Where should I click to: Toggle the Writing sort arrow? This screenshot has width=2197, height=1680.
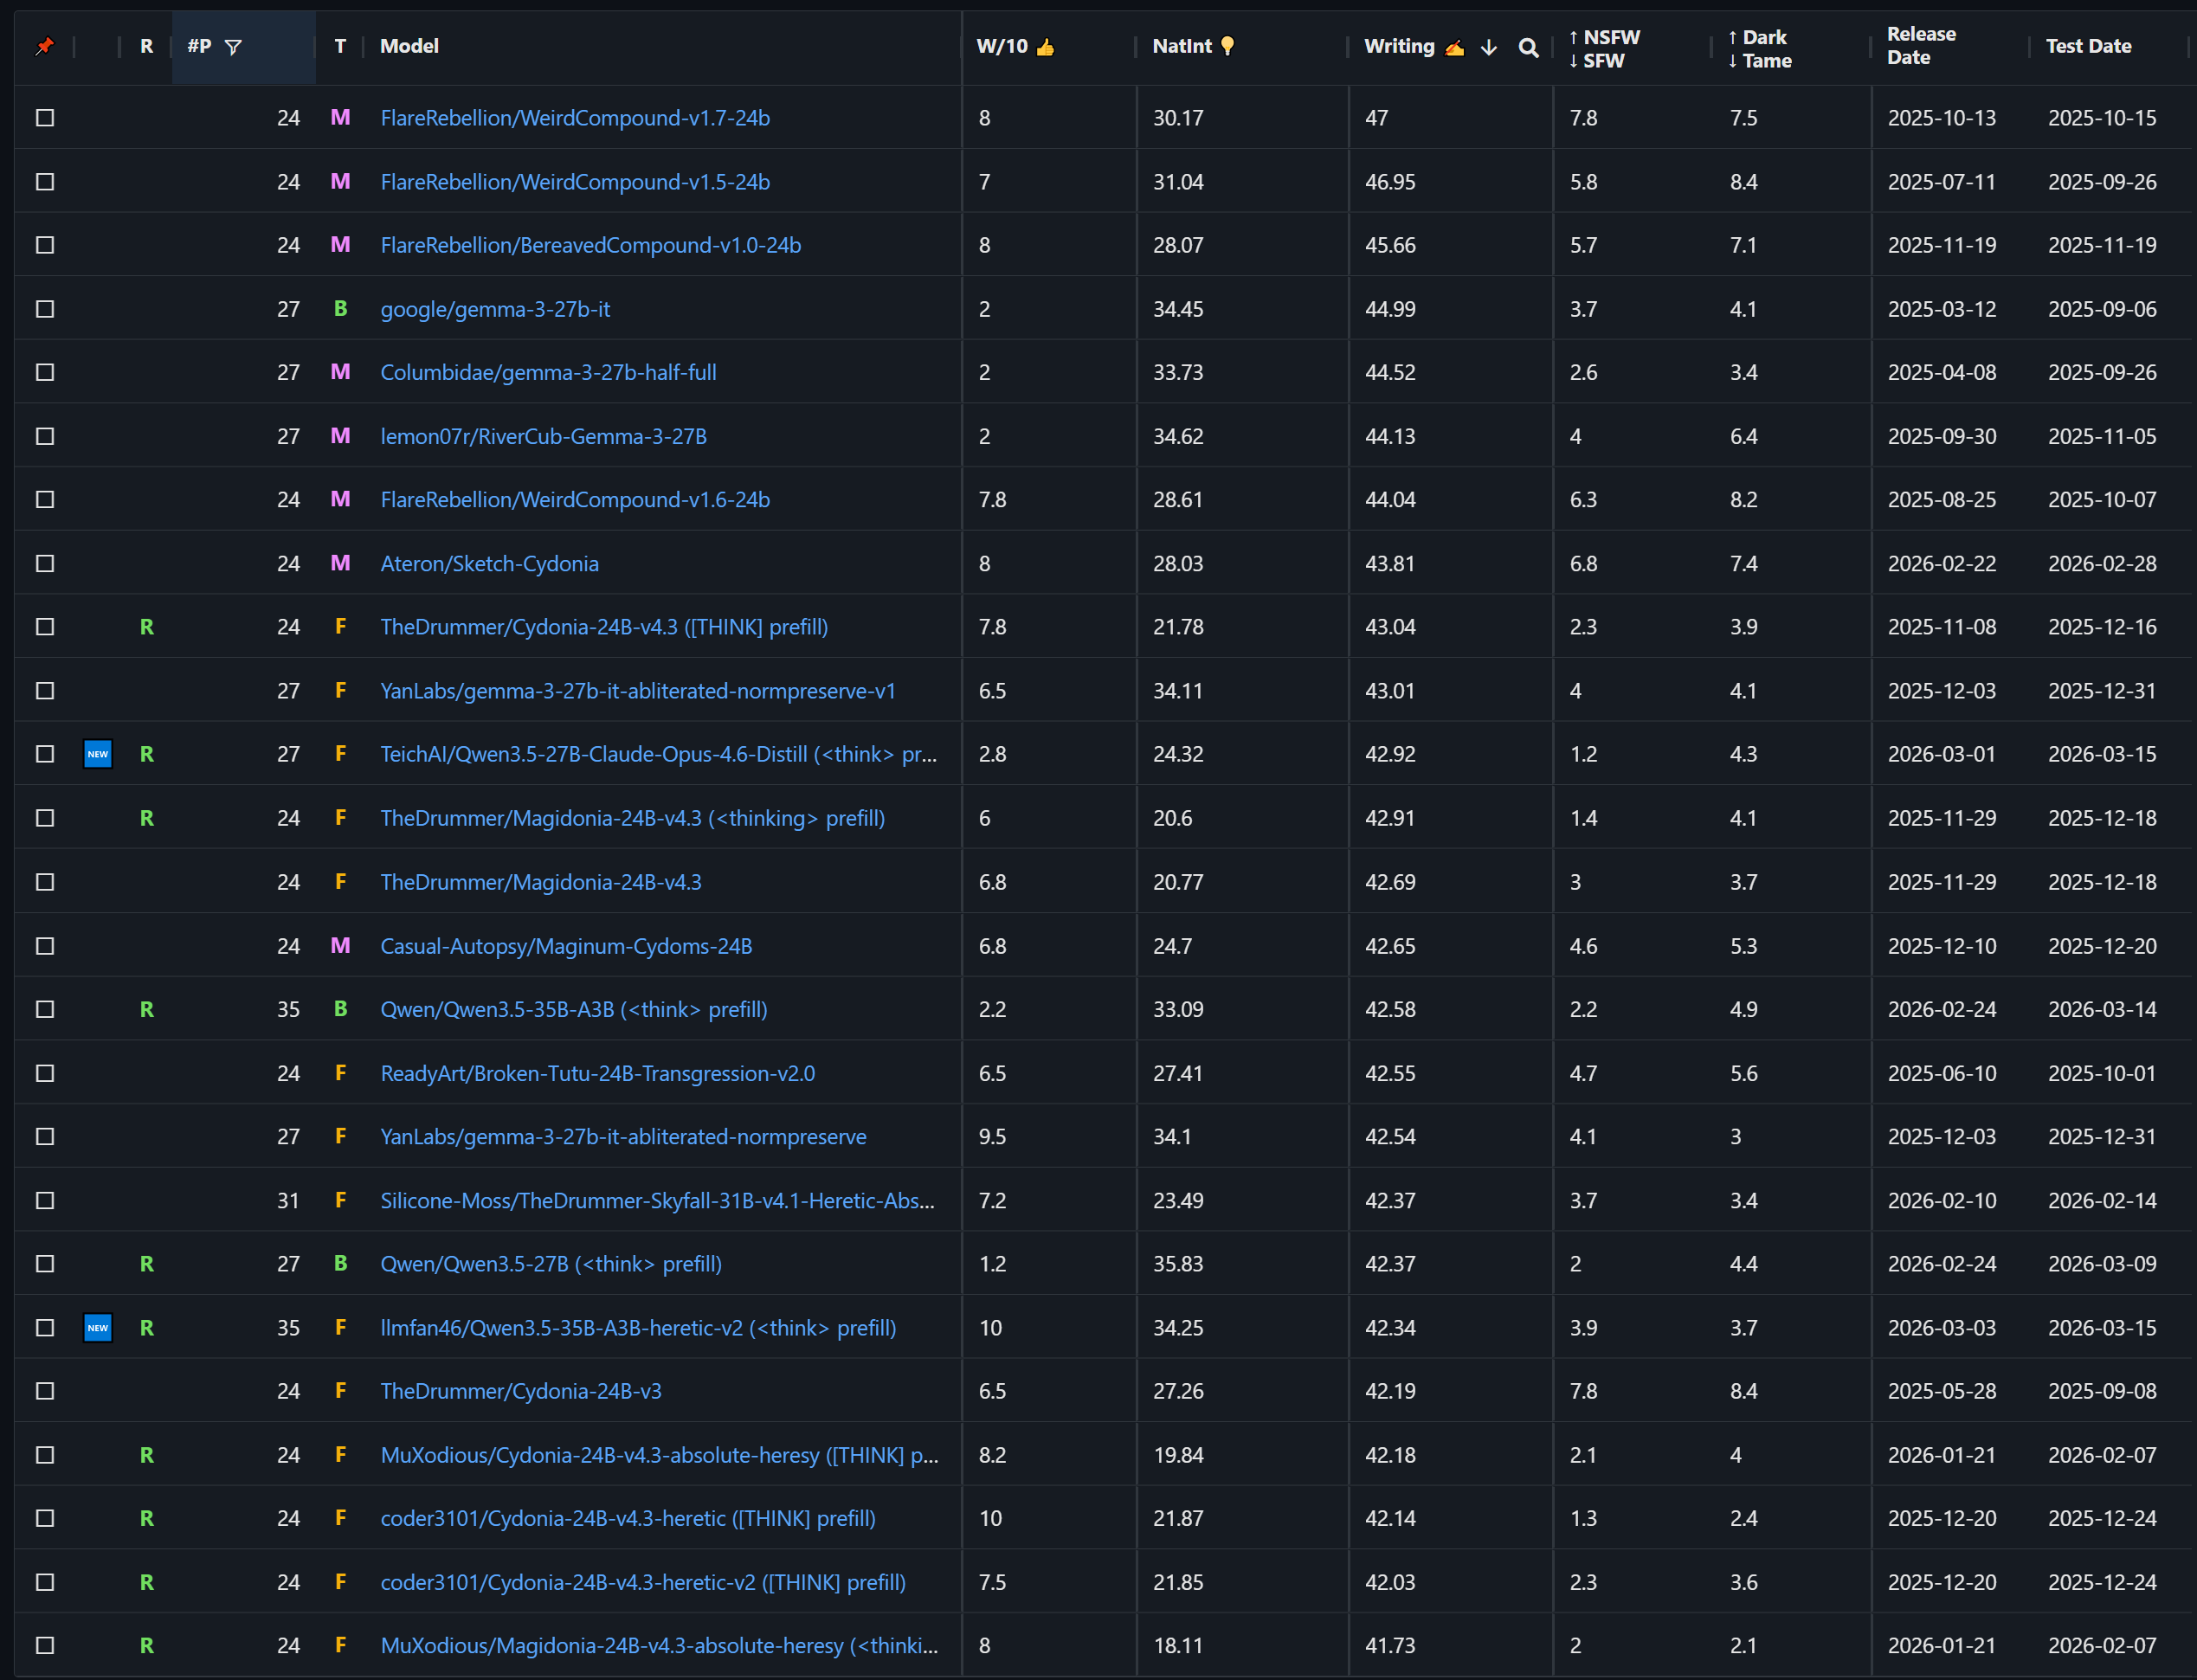[x=1488, y=47]
